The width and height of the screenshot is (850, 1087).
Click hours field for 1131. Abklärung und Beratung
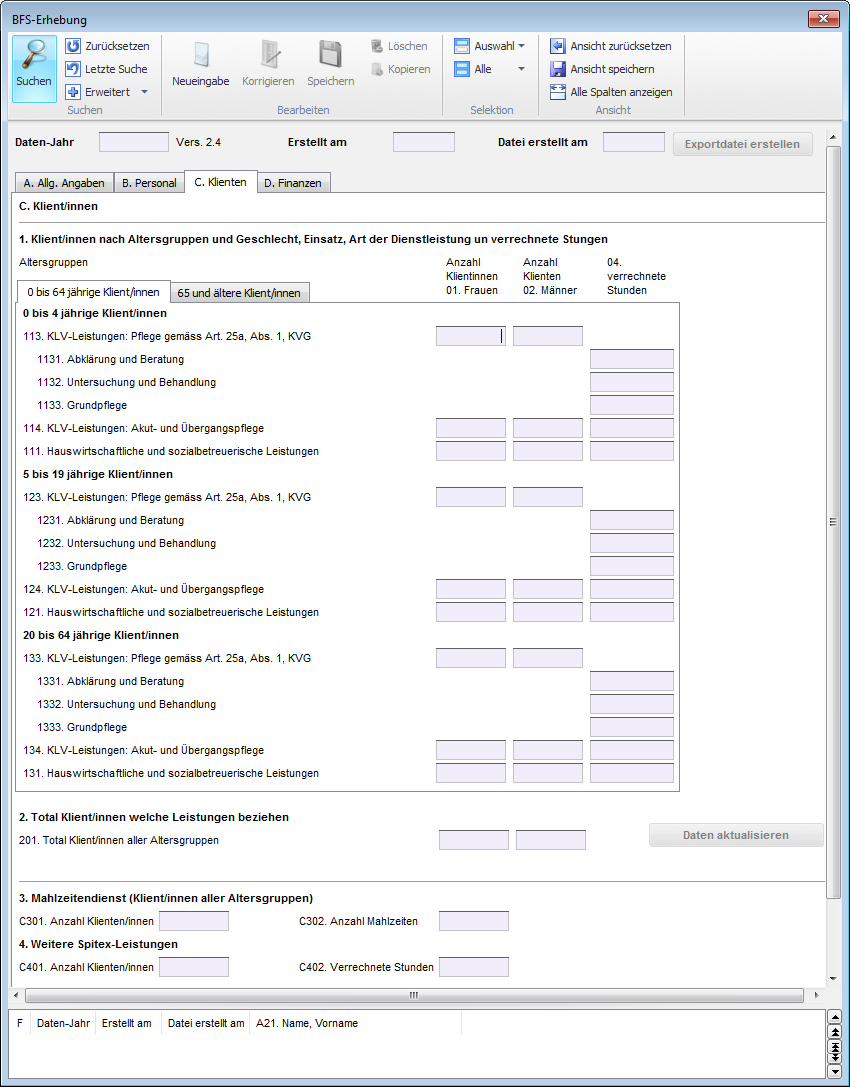pyautogui.click(x=632, y=359)
